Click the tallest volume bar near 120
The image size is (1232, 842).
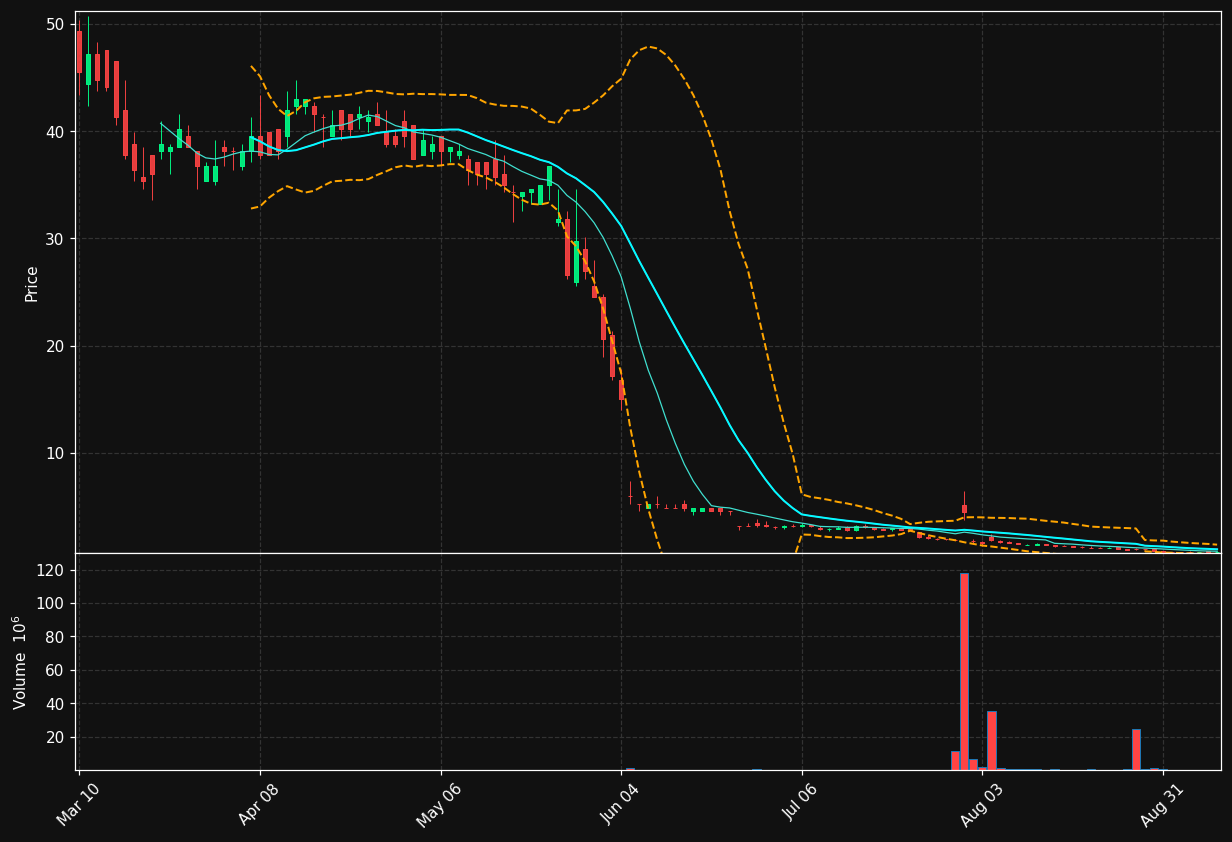point(964,671)
